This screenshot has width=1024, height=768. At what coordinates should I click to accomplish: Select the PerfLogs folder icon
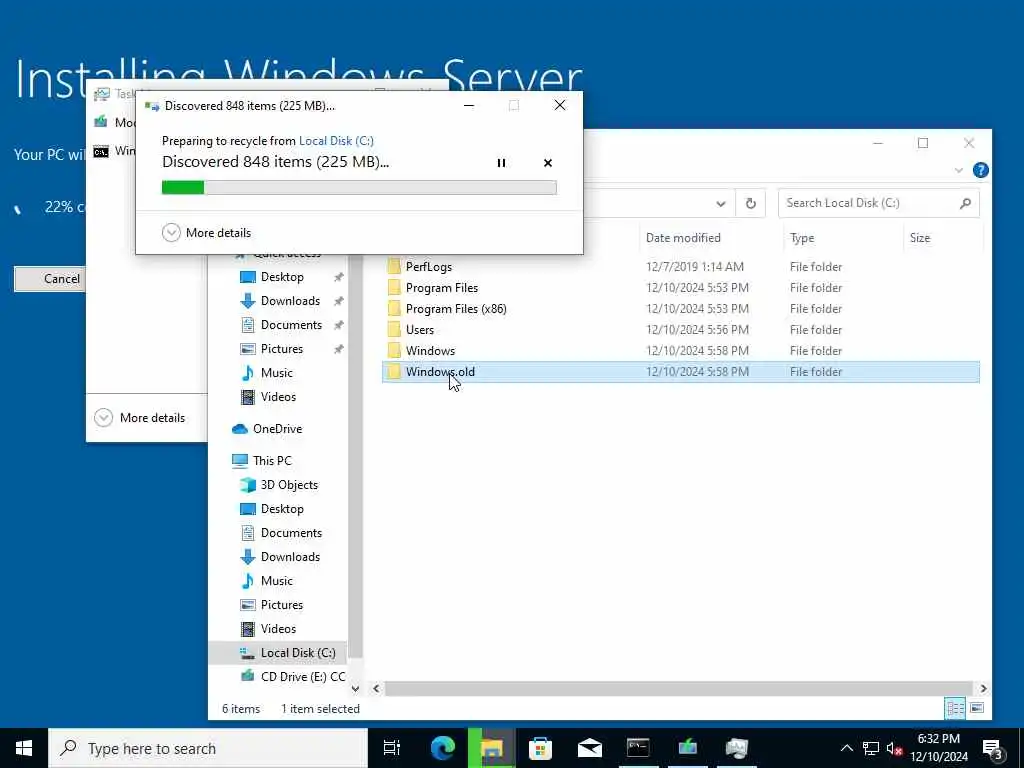(x=394, y=266)
